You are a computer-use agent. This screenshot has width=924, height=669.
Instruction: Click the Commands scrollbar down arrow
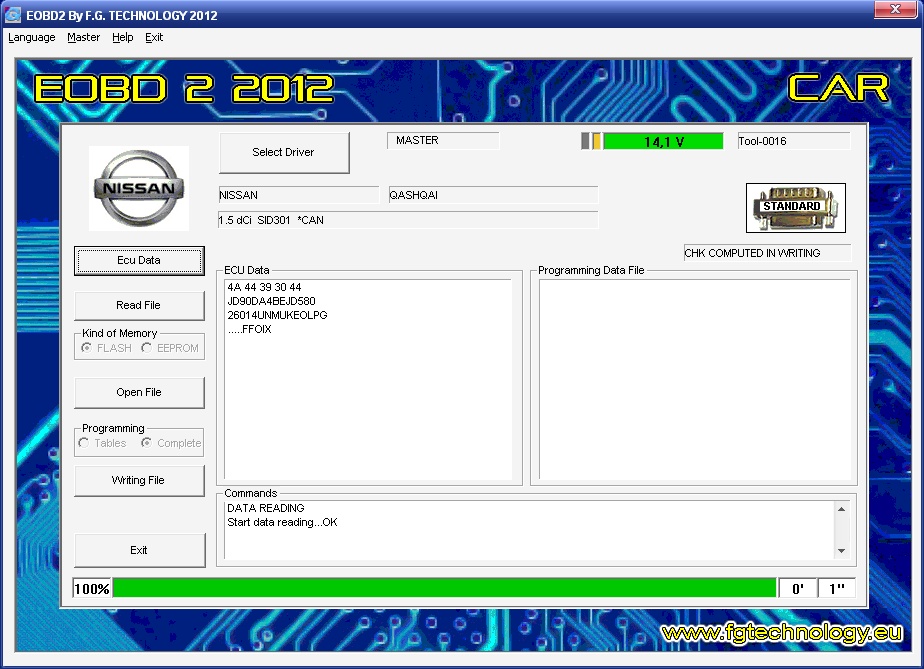[842, 551]
